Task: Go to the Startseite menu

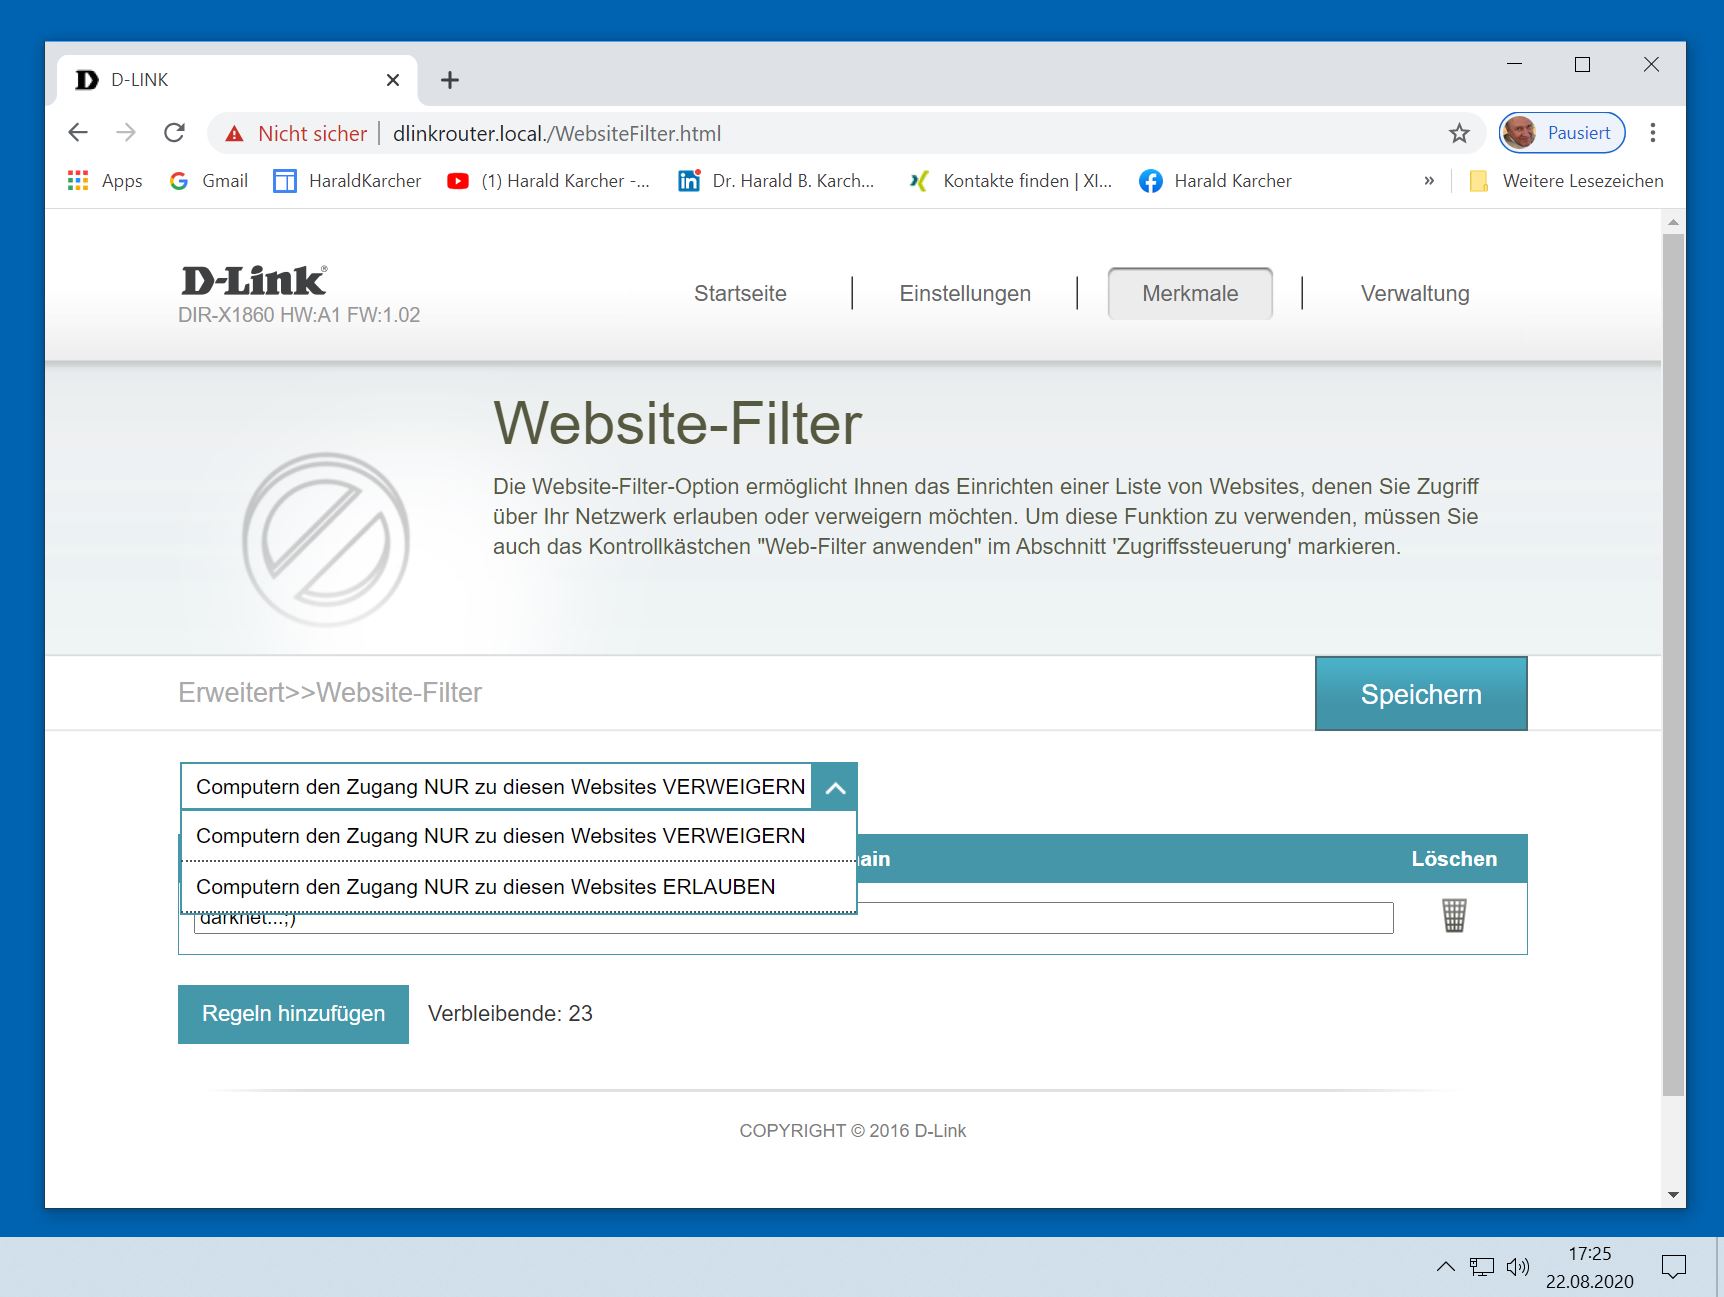Action: (740, 294)
